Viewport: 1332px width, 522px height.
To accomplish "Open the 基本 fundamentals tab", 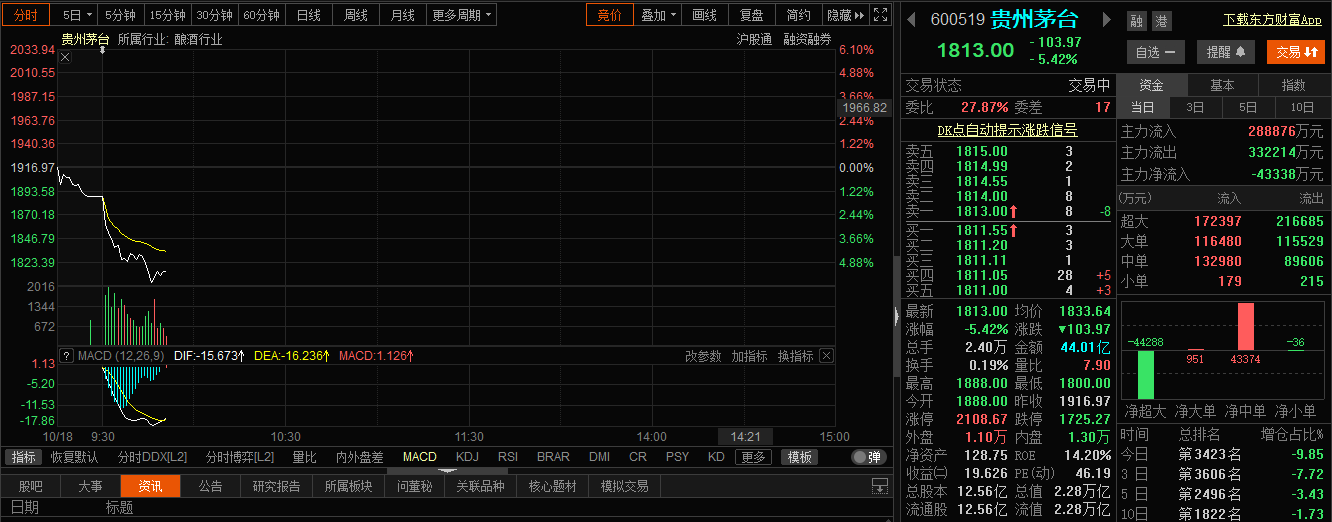I will (x=1222, y=85).
